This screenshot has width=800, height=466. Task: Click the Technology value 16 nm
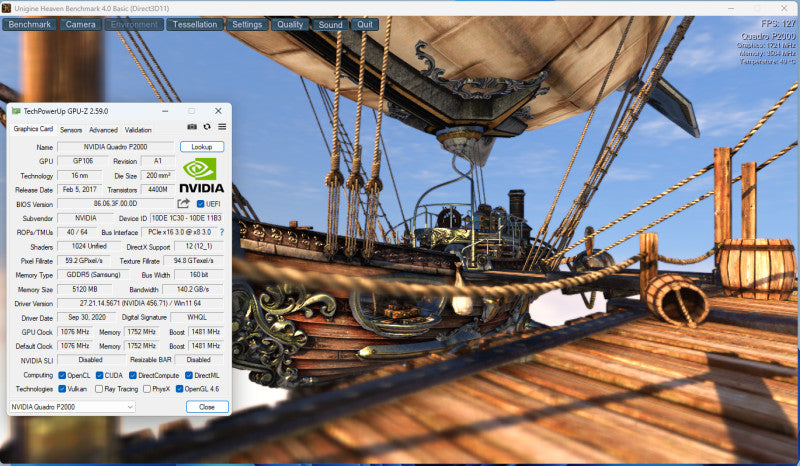coord(80,175)
